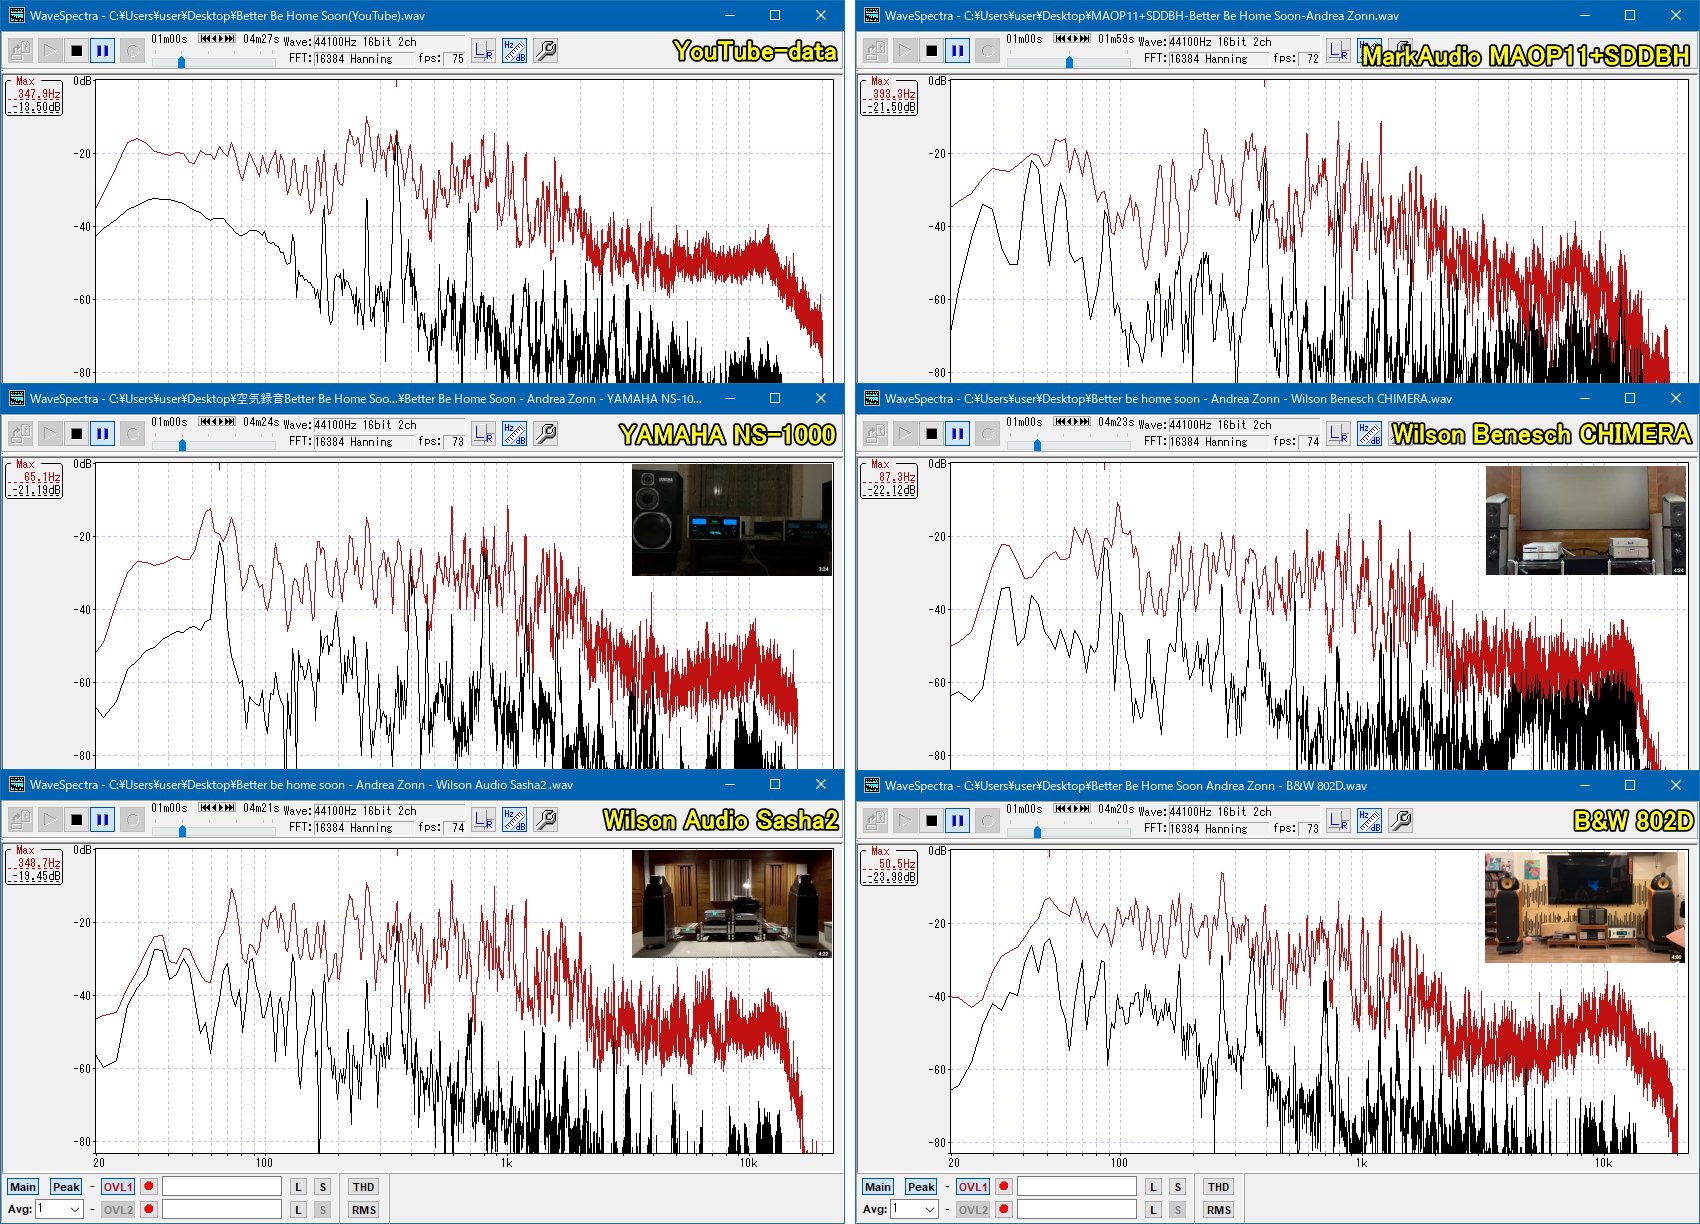This screenshot has height=1224, width=1700.
Task: Click the L/R channel icon in YouTube.wav window
Action: pos(484,50)
